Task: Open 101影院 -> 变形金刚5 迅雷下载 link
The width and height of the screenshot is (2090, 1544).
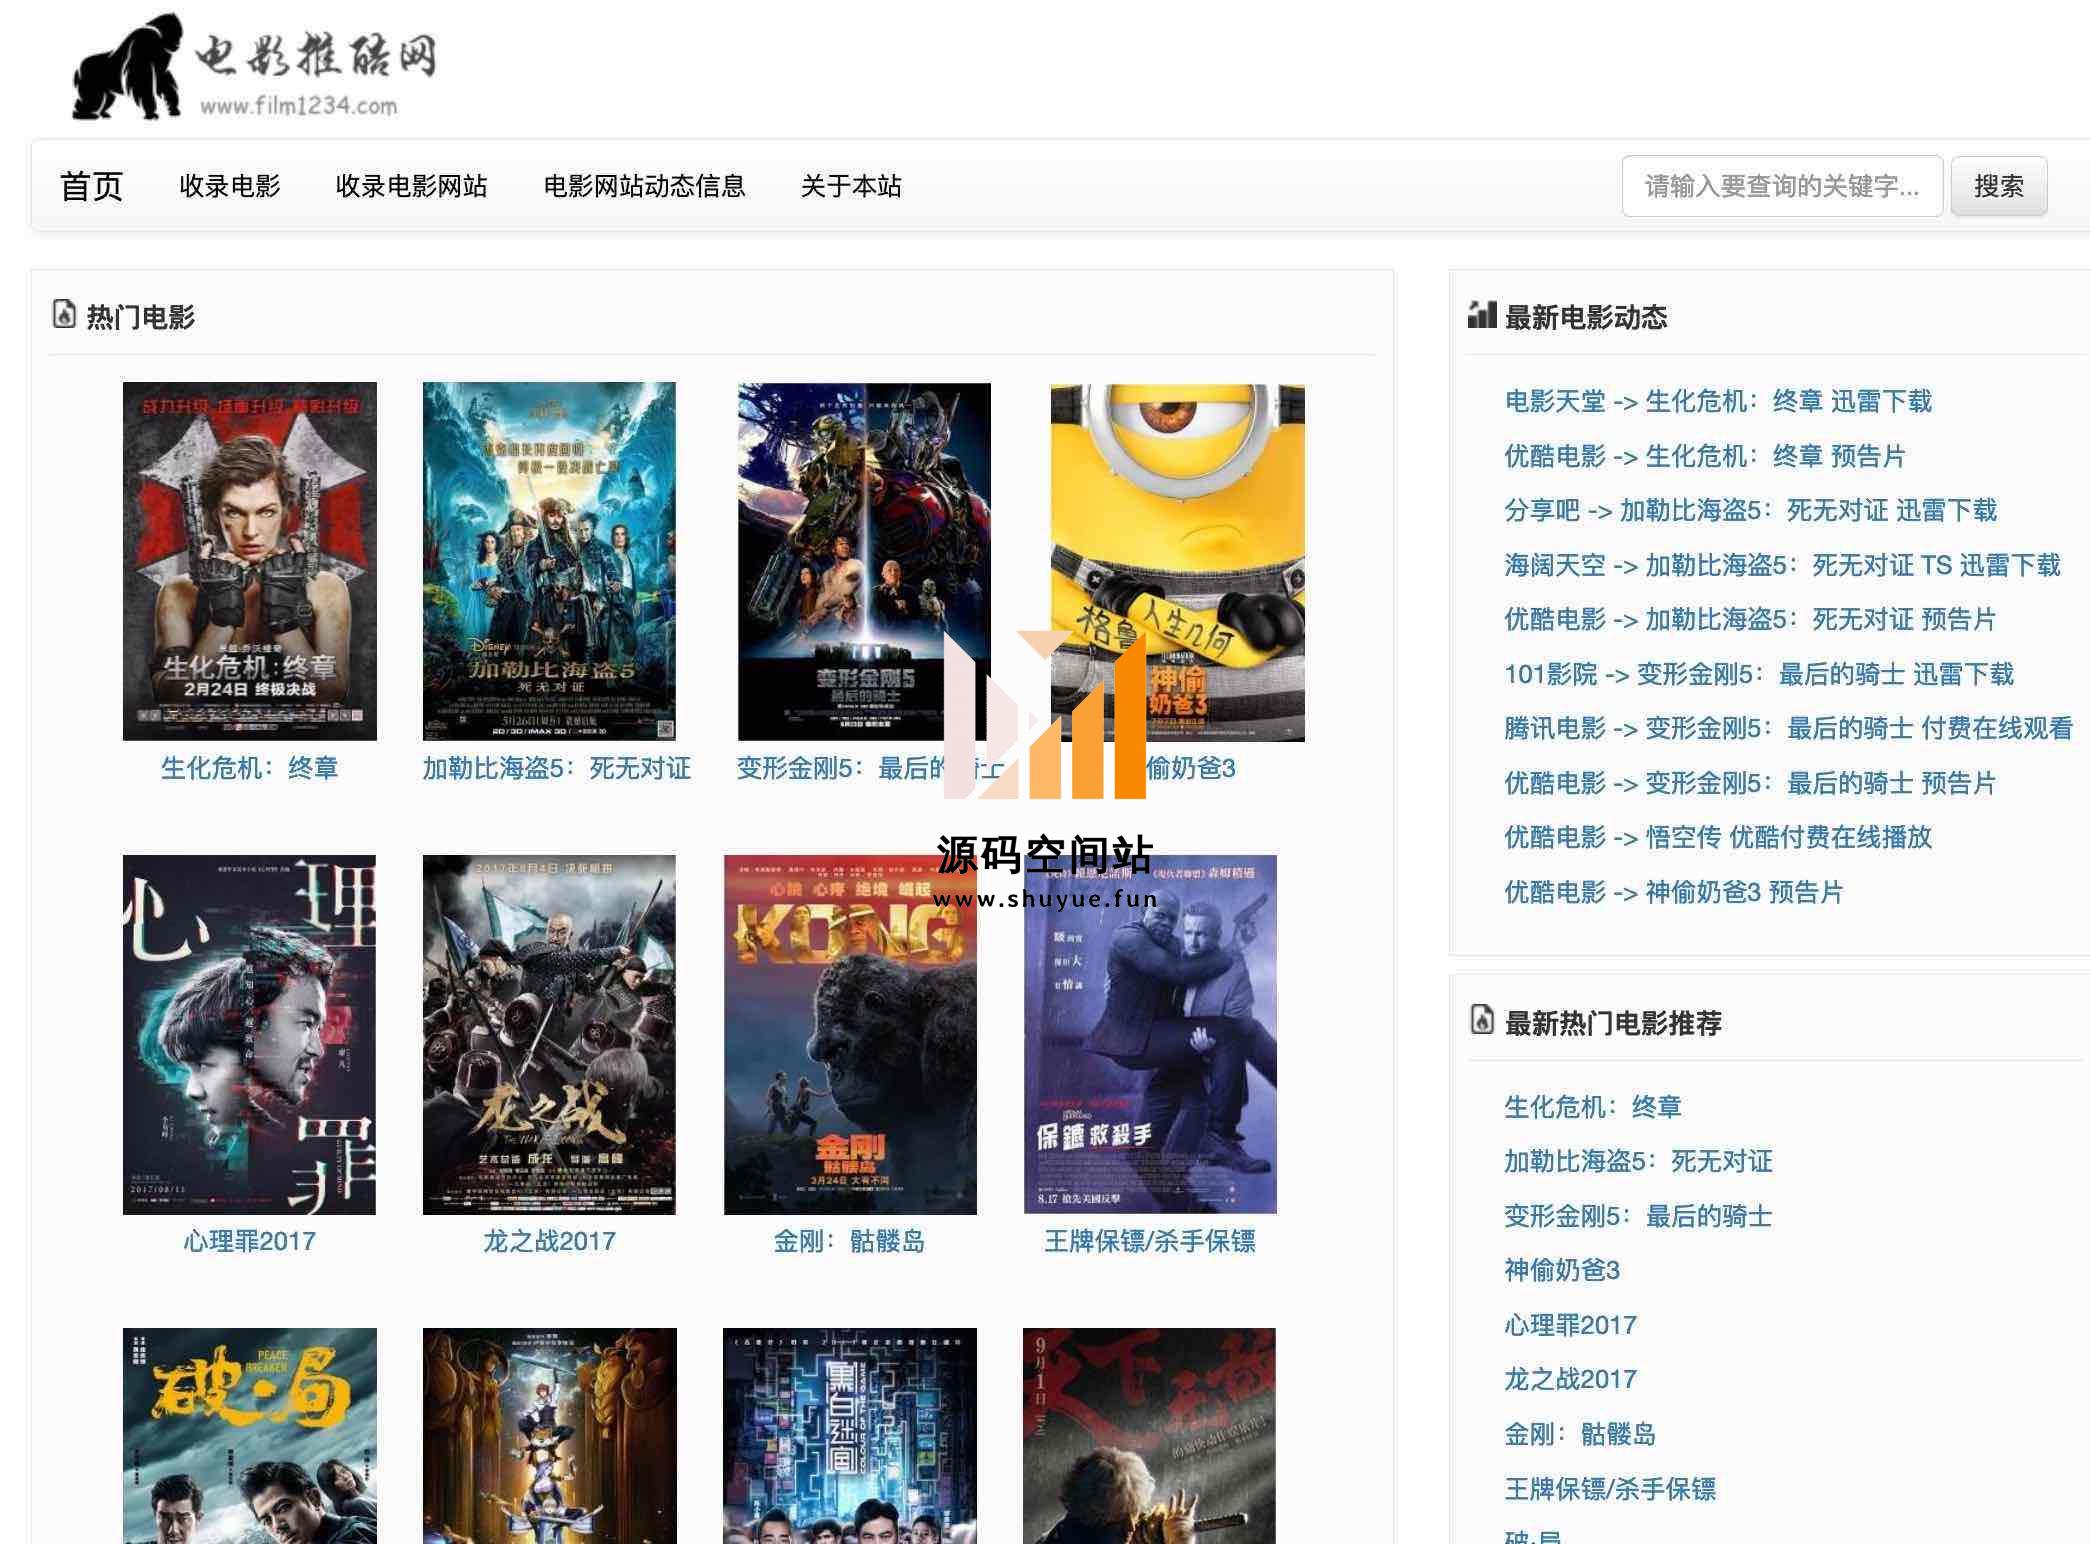Action: tap(1759, 674)
